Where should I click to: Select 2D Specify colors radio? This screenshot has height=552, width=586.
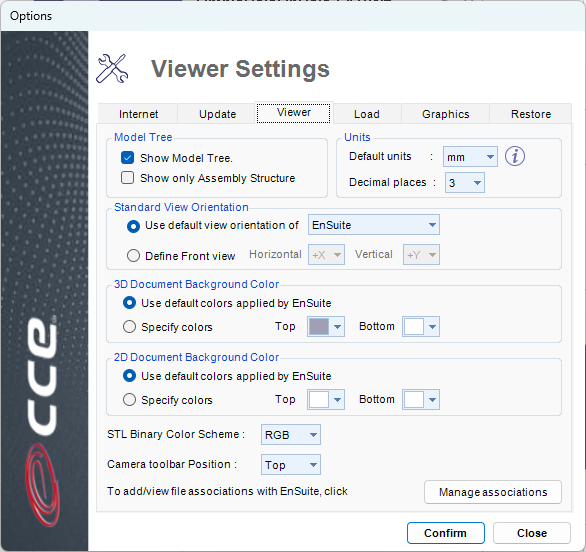coord(129,400)
